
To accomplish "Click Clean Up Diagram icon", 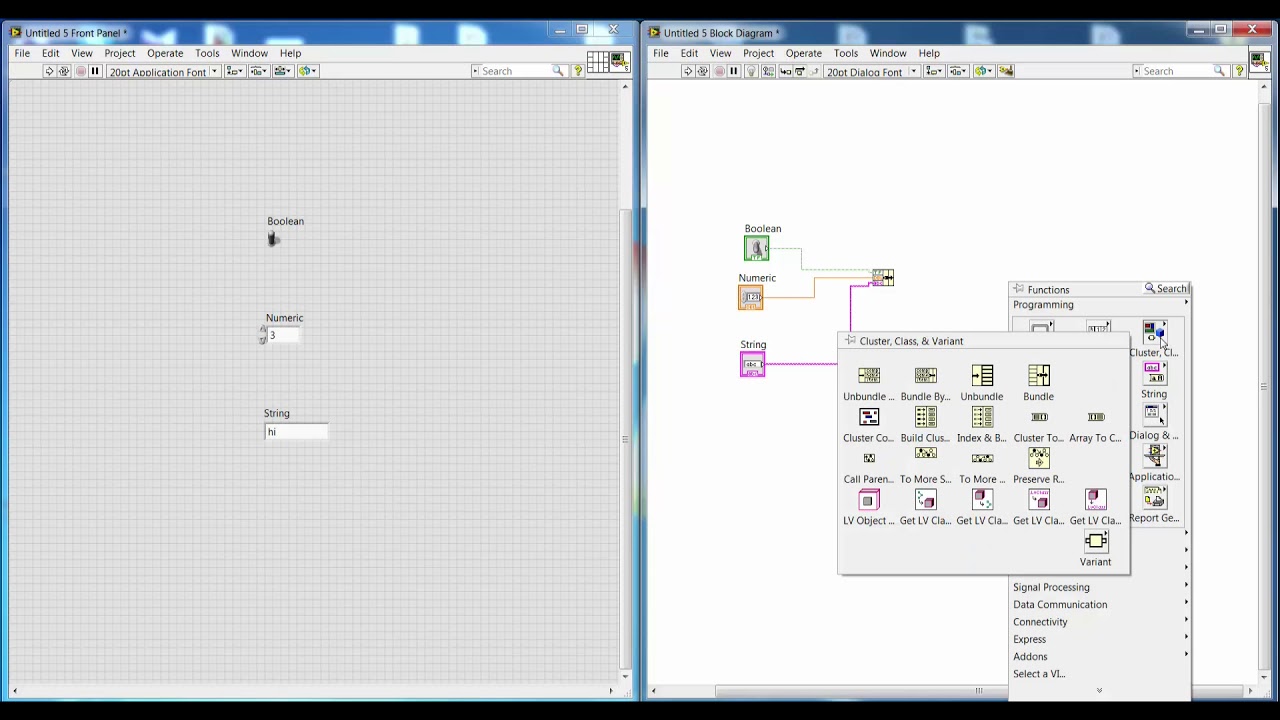I will 1007,71.
